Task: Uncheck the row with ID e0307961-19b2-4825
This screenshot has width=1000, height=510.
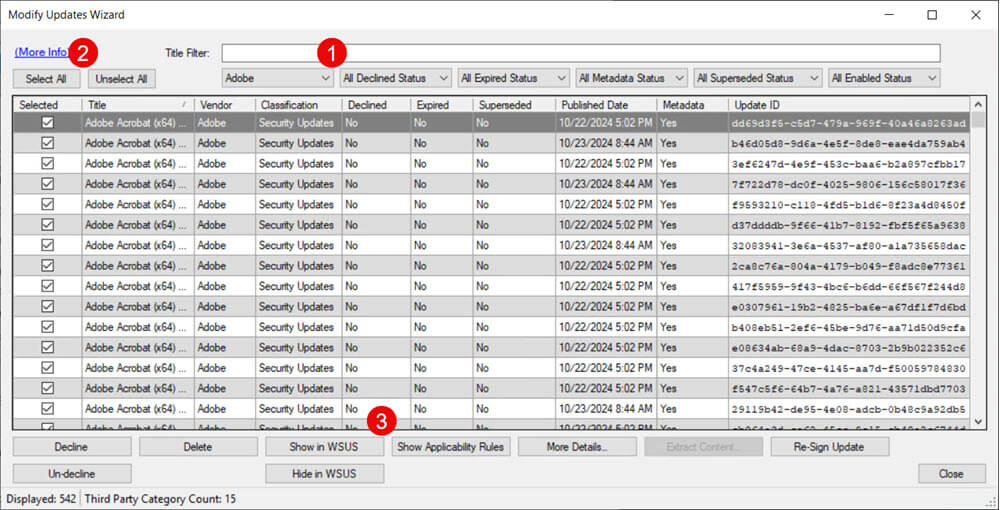Action: pos(48,306)
